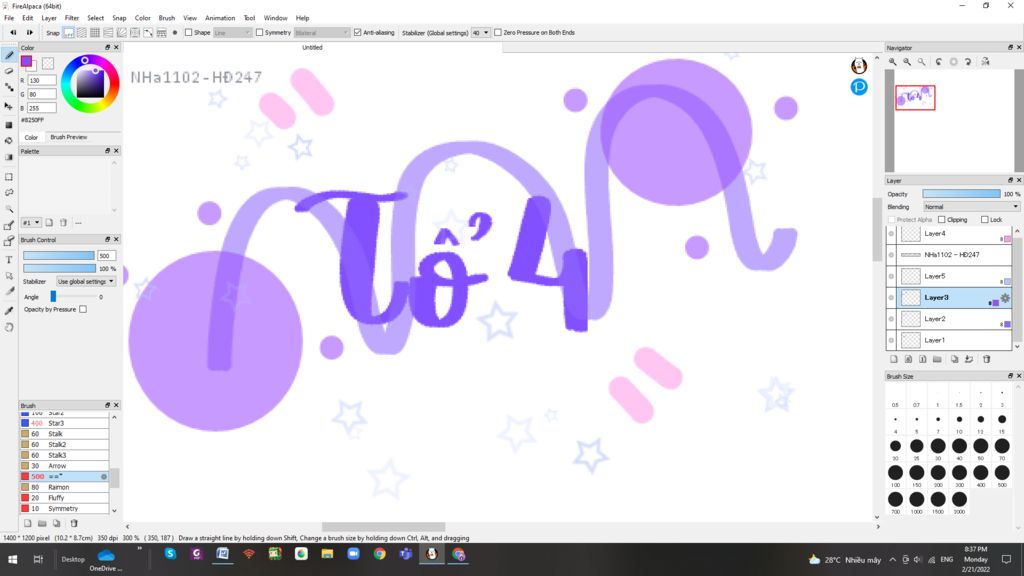Screen dimensions: 1024x576
Task: Adjust the layer Opacity slider
Action: tap(961, 194)
